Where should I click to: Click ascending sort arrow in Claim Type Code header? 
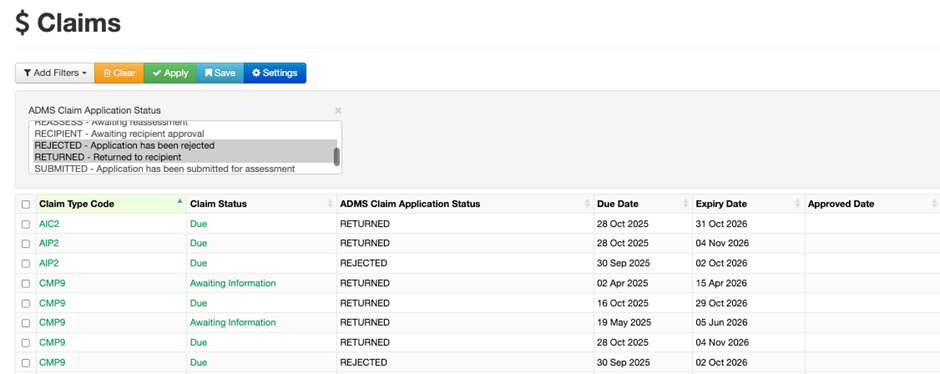(179, 201)
